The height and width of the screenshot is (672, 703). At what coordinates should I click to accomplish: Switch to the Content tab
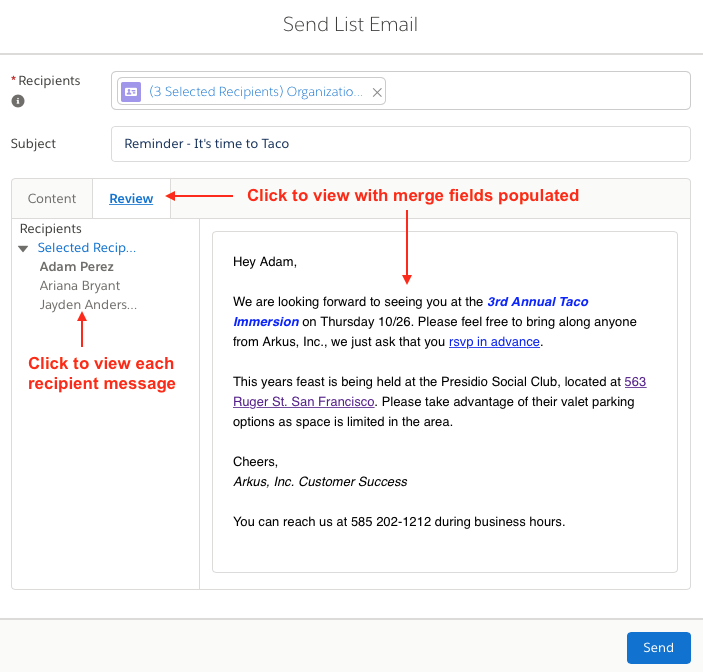pos(52,199)
